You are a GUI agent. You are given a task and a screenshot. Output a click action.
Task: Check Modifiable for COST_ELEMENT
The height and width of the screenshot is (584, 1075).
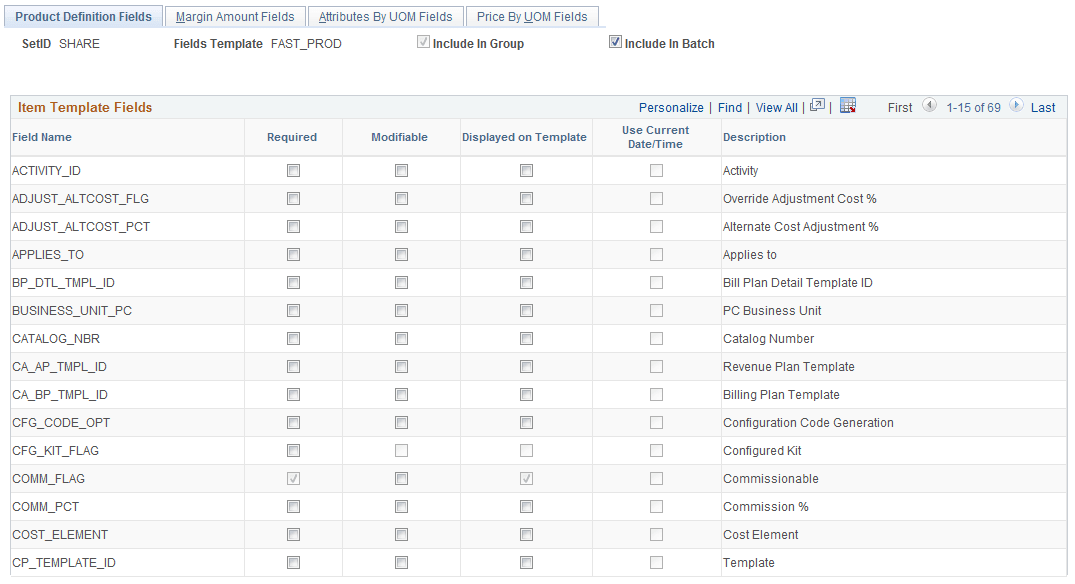[401, 534]
